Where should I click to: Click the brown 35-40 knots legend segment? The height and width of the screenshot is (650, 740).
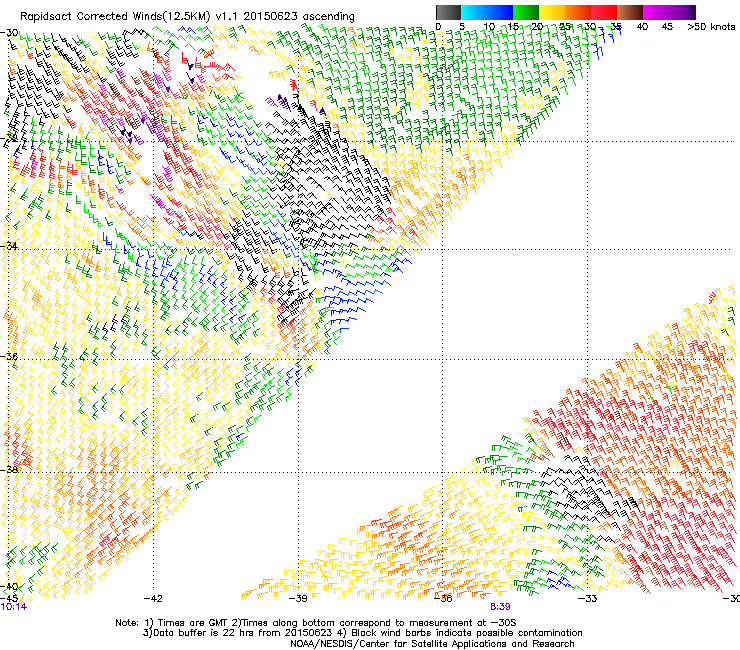(630, 12)
